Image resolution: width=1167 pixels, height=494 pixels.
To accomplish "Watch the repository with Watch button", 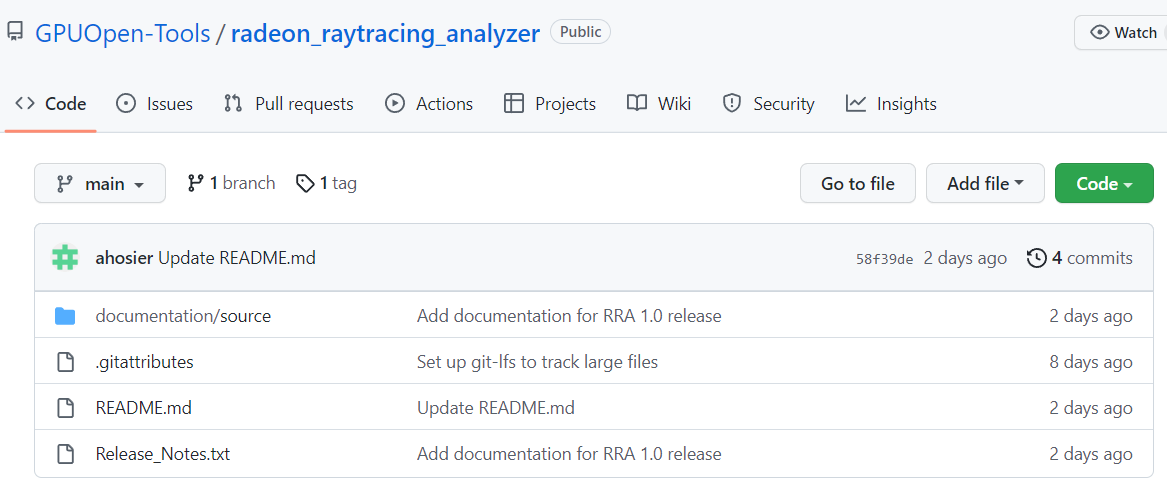I will pos(1121,33).
